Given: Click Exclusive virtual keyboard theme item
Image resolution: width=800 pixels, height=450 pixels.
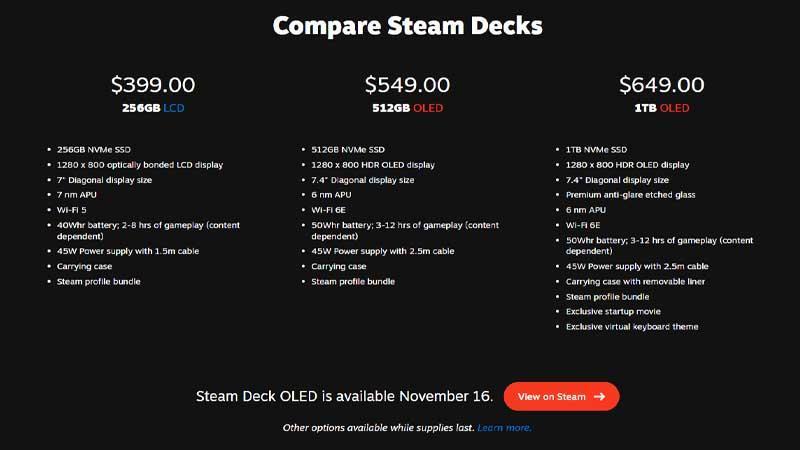Looking at the screenshot, I should (x=632, y=327).
